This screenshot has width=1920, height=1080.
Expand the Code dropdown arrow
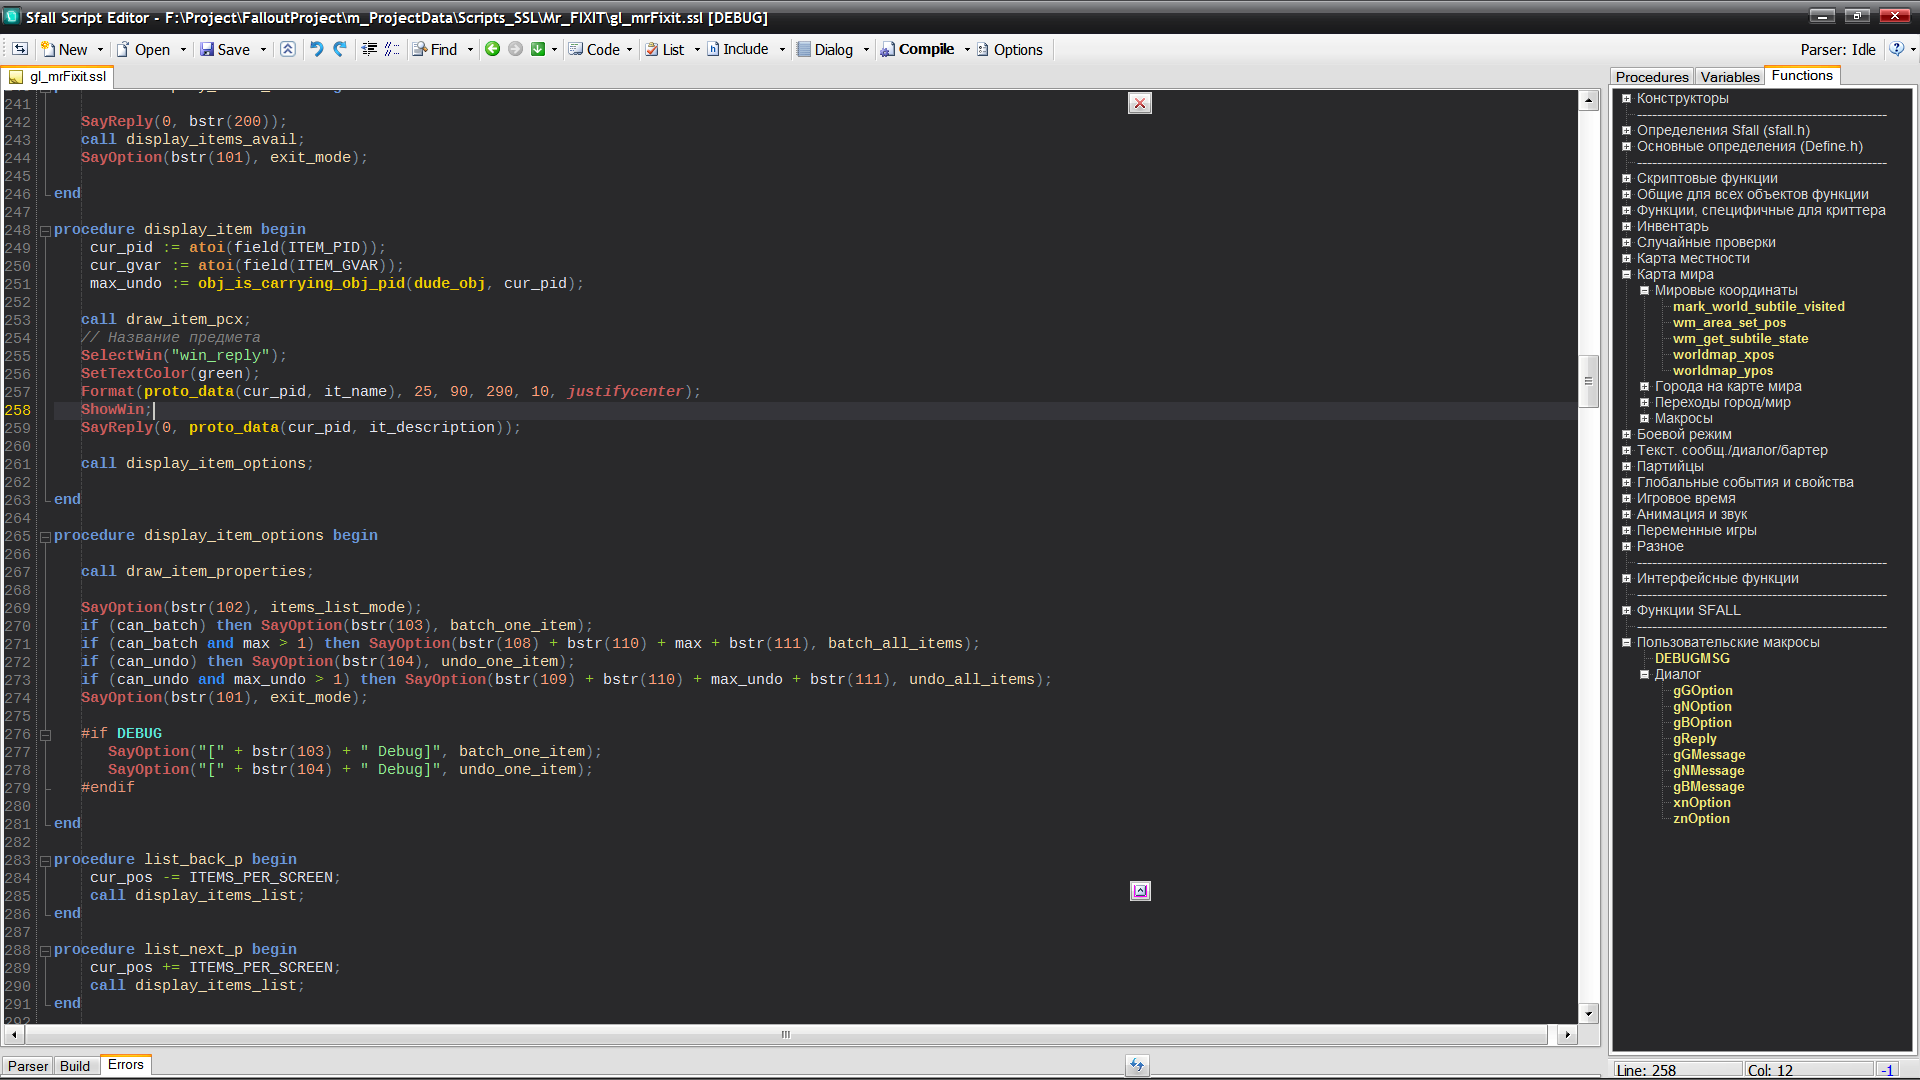(x=629, y=49)
